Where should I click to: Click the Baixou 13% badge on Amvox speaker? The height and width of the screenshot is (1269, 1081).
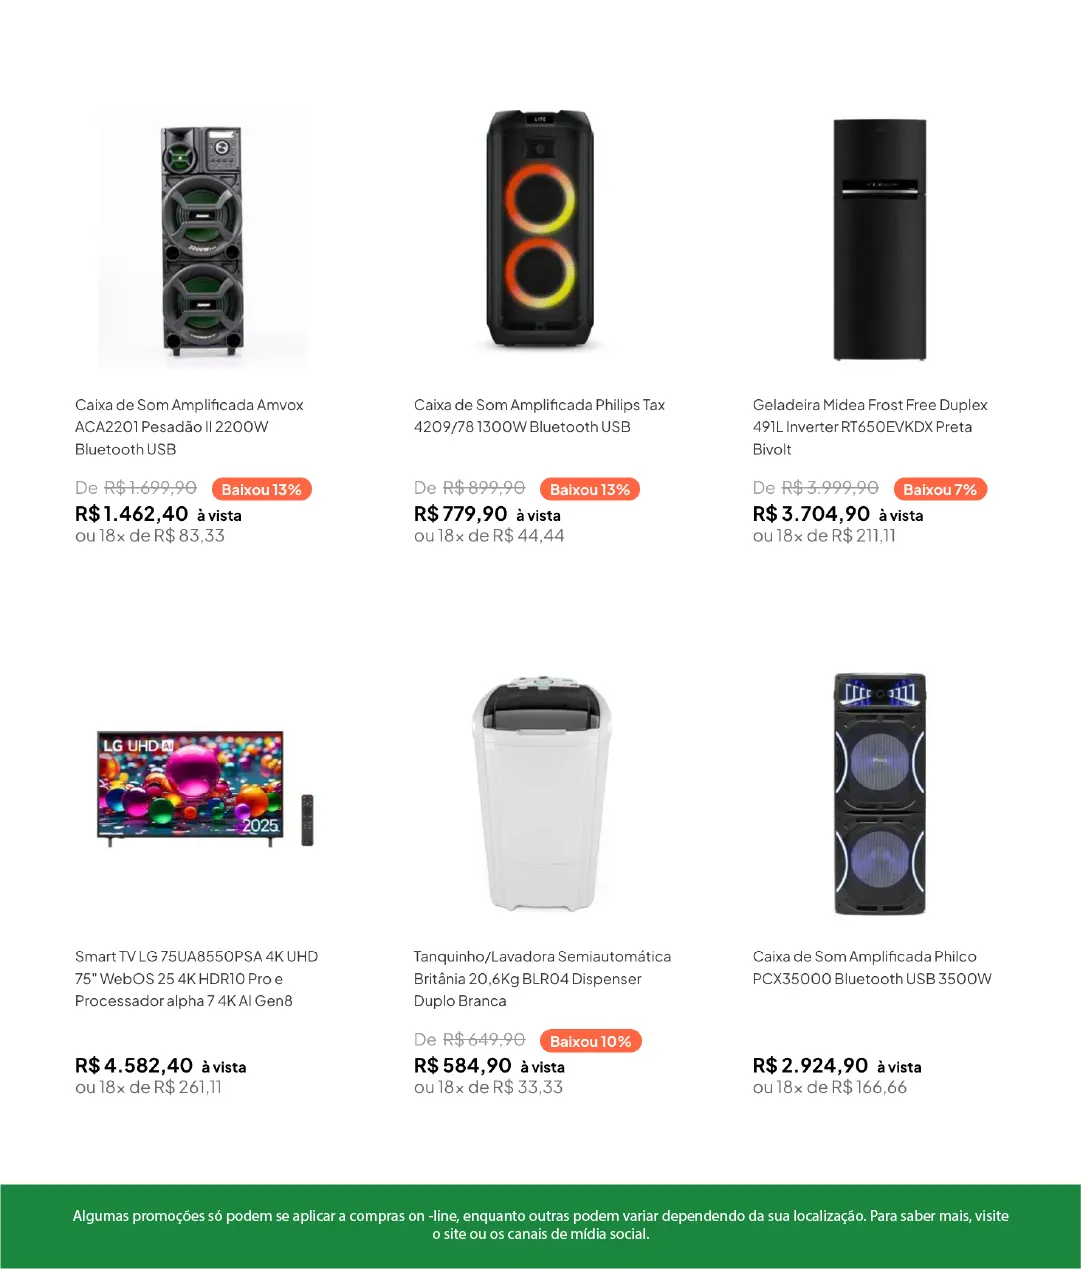pyautogui.click(x=261, y=490)
